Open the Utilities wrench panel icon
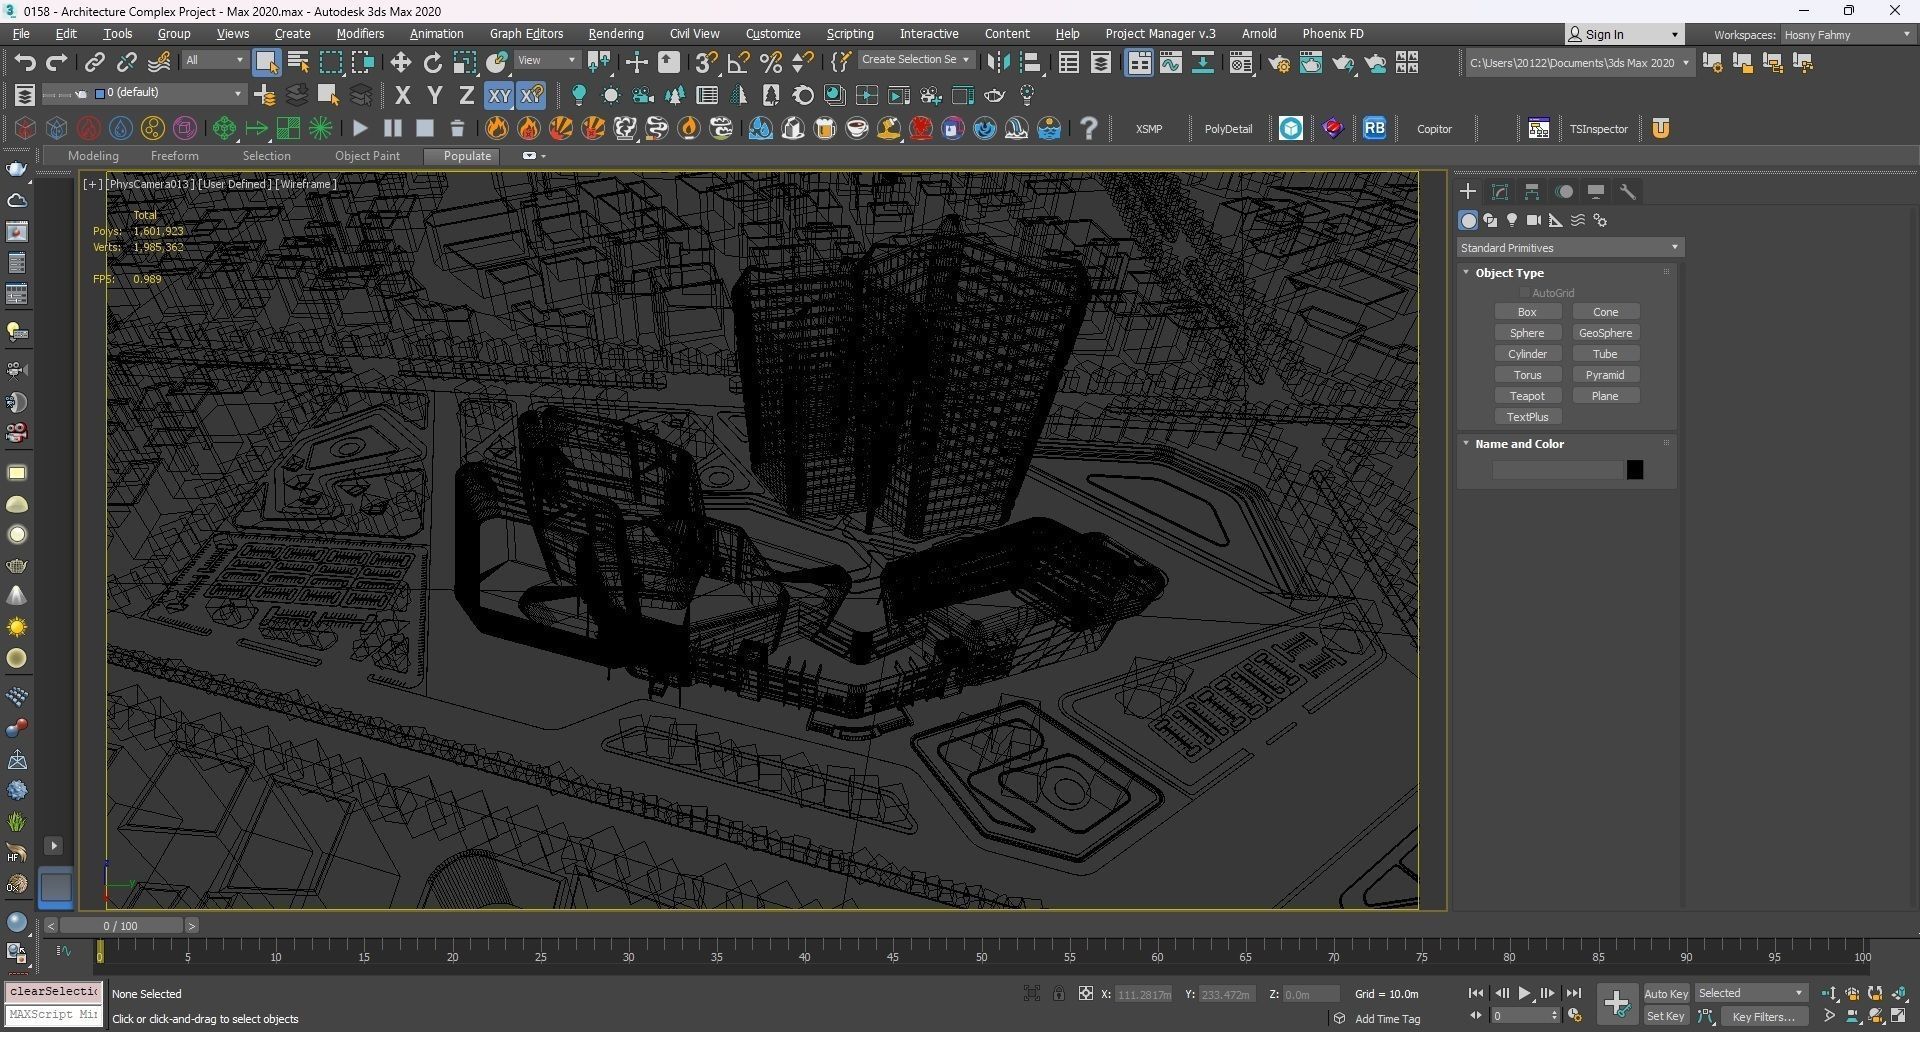The image size is (1920, 1040). (1628, 192)
